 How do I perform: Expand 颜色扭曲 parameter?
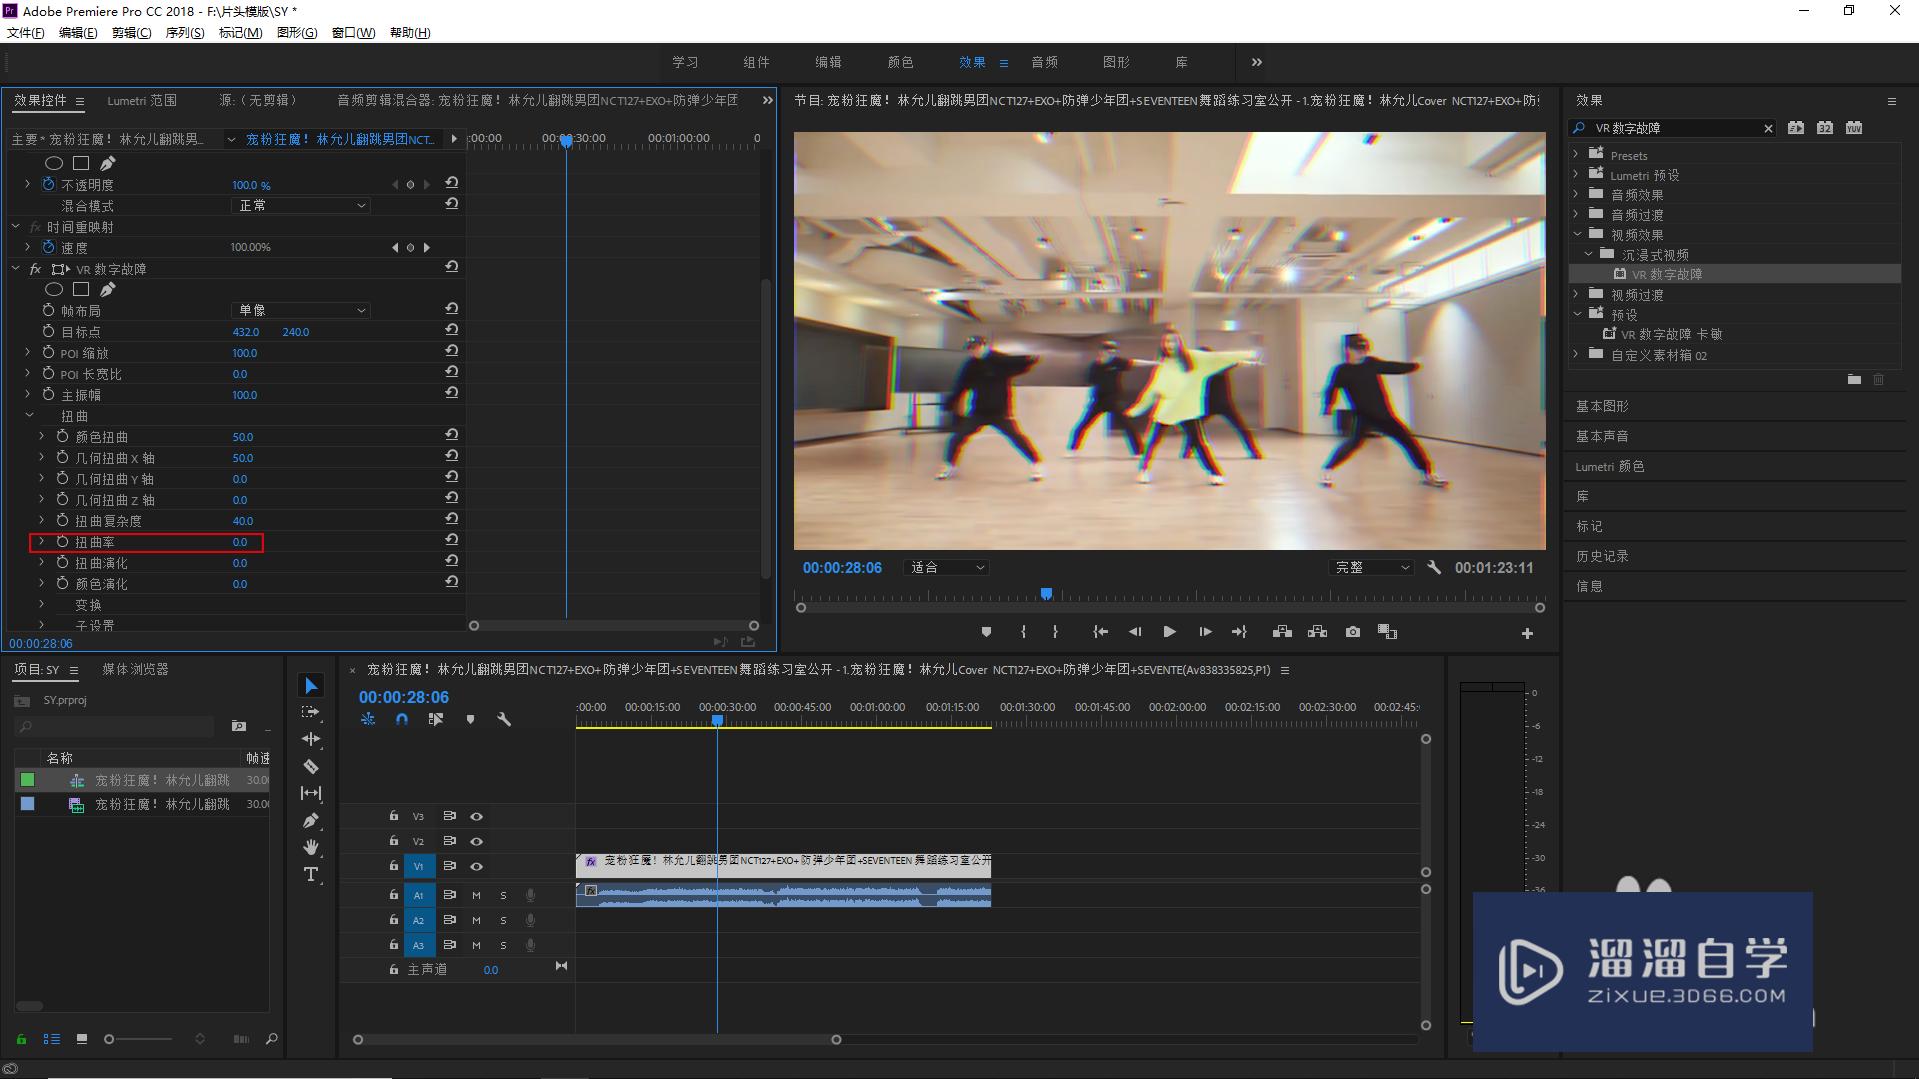pos(42,436)
